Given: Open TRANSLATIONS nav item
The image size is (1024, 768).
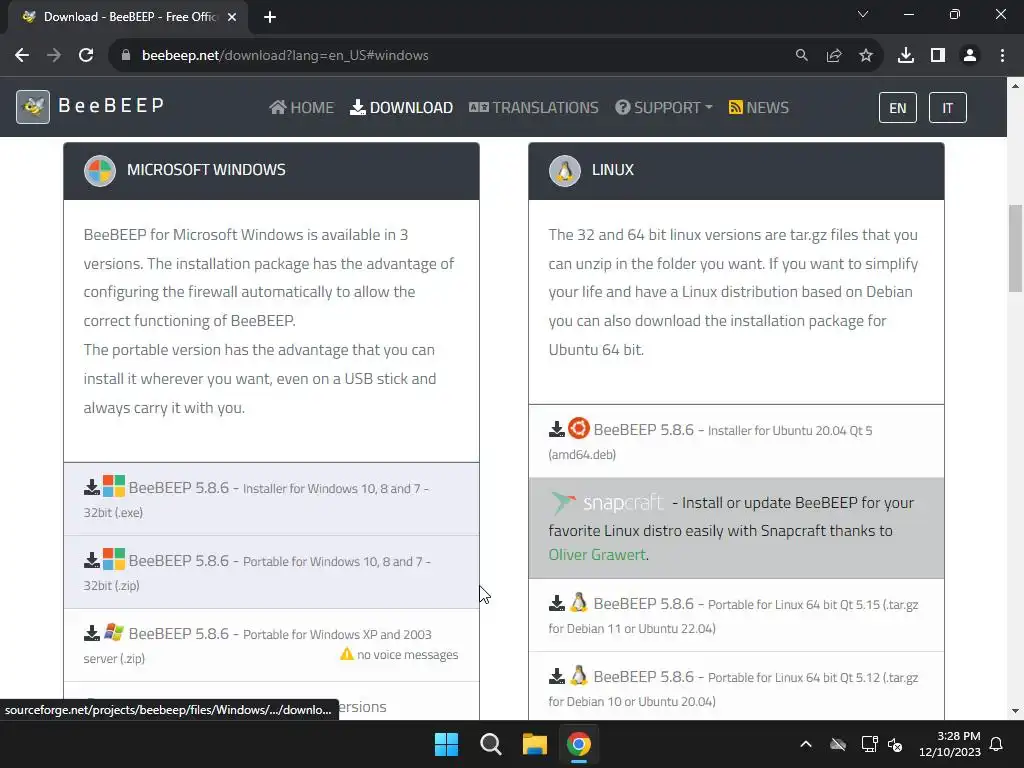Looking at the screenshot, I should pyautogui.click(x=534, y=108).
